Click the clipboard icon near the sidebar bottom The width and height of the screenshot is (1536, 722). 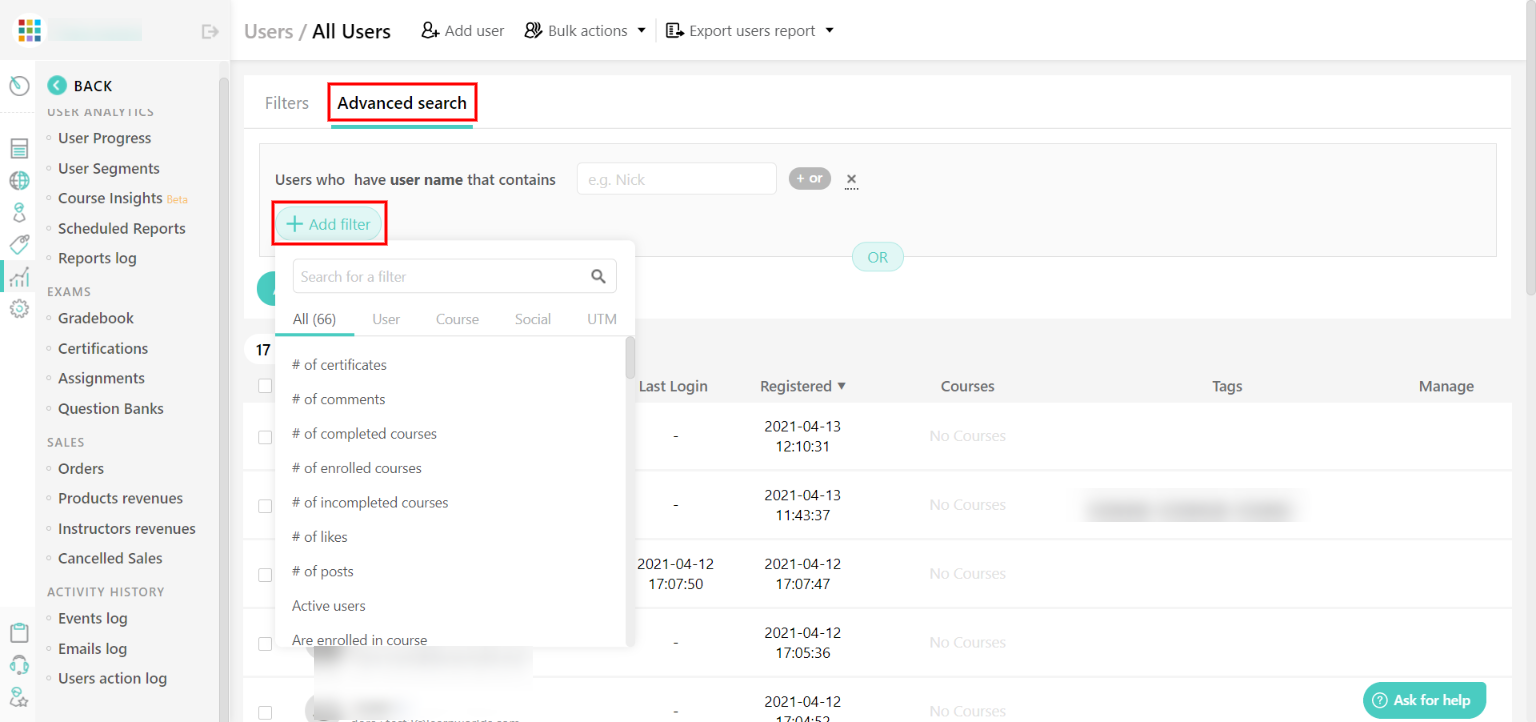[18, 632]
